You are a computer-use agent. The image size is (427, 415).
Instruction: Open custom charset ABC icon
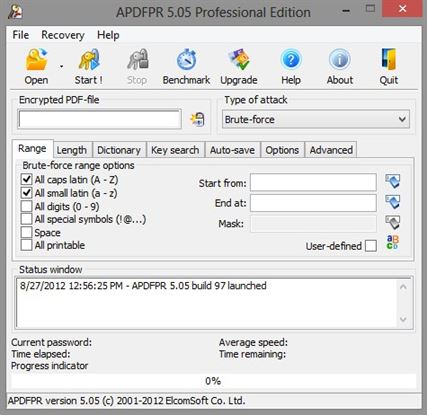[x=392, y=243]
